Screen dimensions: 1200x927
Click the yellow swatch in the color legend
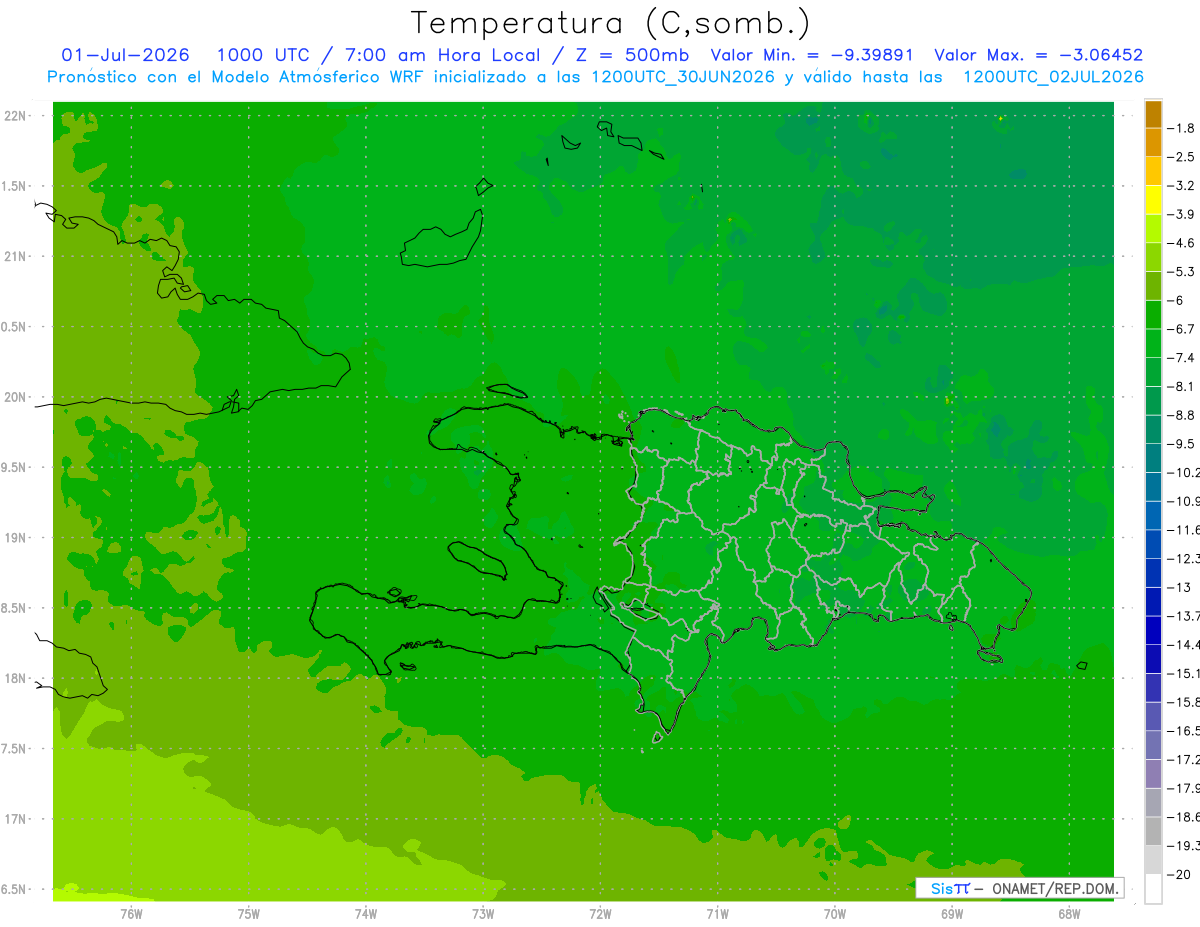coord(1153,200)
